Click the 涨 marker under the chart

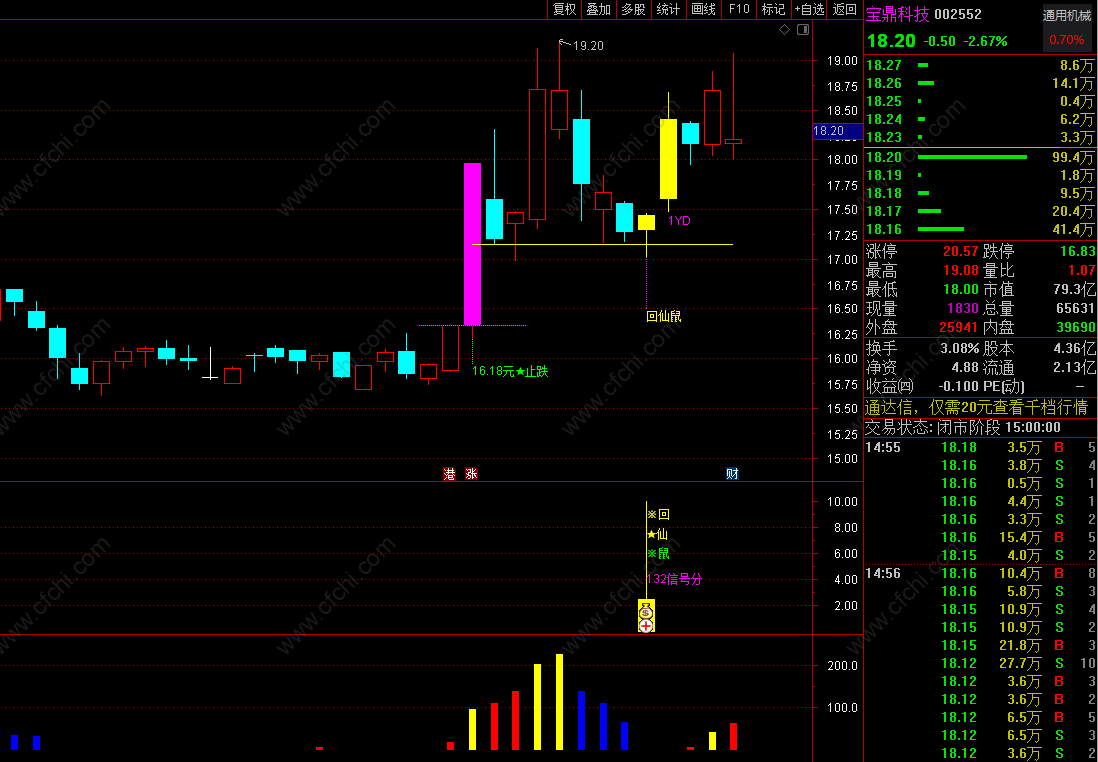tap(471, 474)
